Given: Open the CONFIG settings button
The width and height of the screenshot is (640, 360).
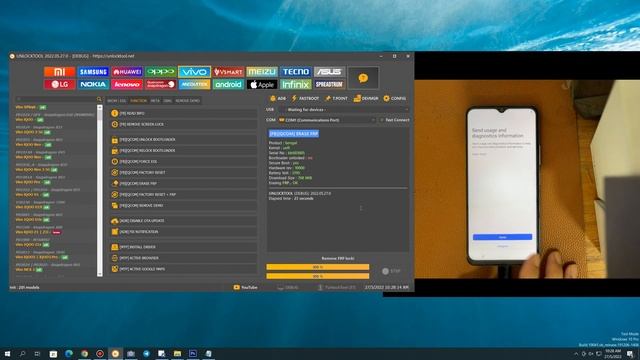Looking at the screenshot, I should [x=395, y=98].
